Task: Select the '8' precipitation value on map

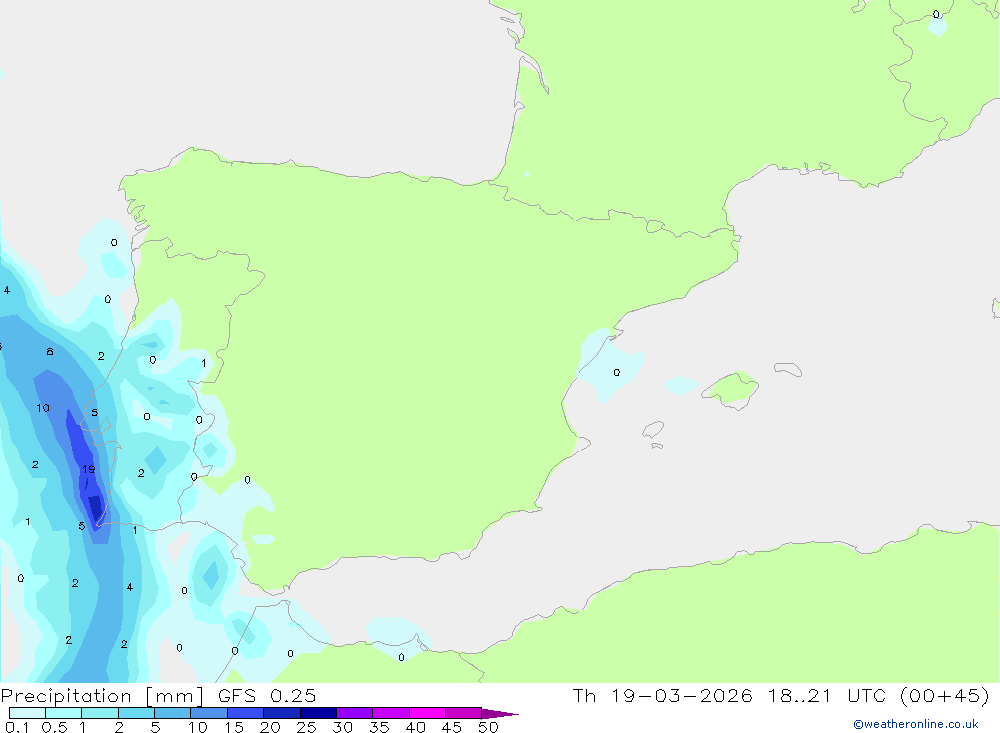Action: pos(50,352)
